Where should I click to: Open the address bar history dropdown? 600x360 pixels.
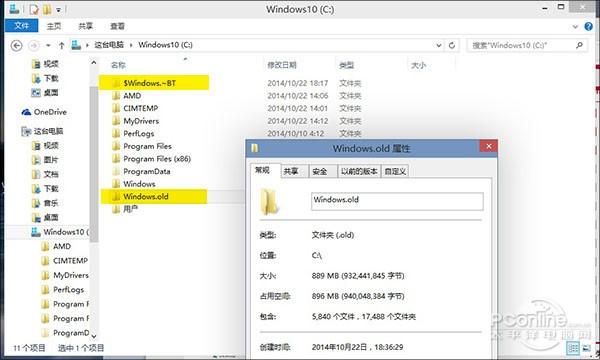[x=439, y=45]
